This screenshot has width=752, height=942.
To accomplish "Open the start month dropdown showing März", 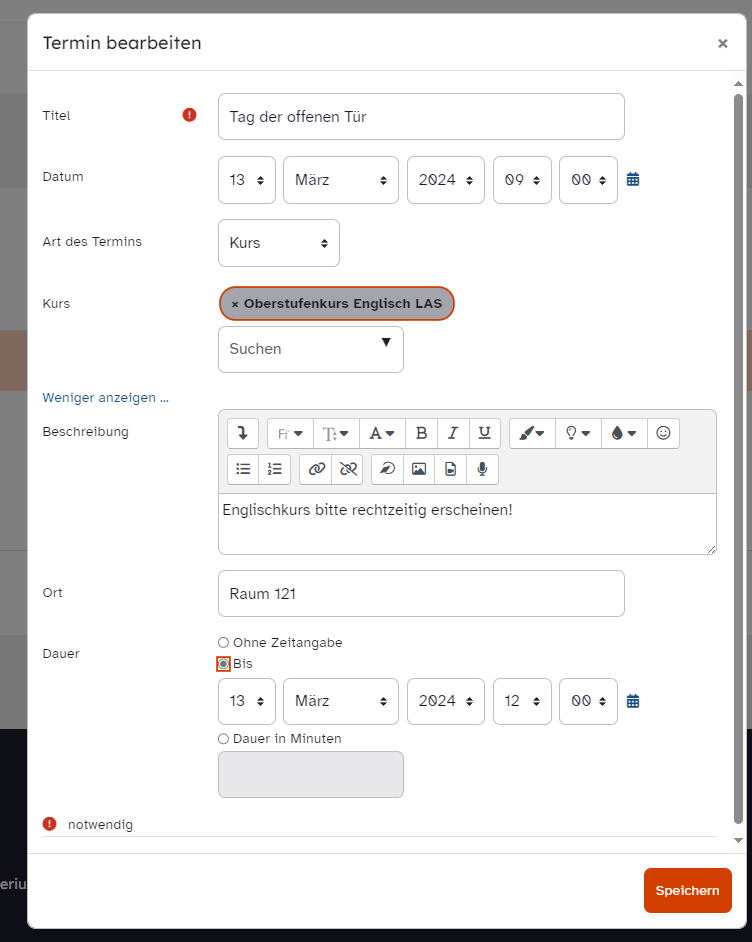I will click(x=340, y=180).
